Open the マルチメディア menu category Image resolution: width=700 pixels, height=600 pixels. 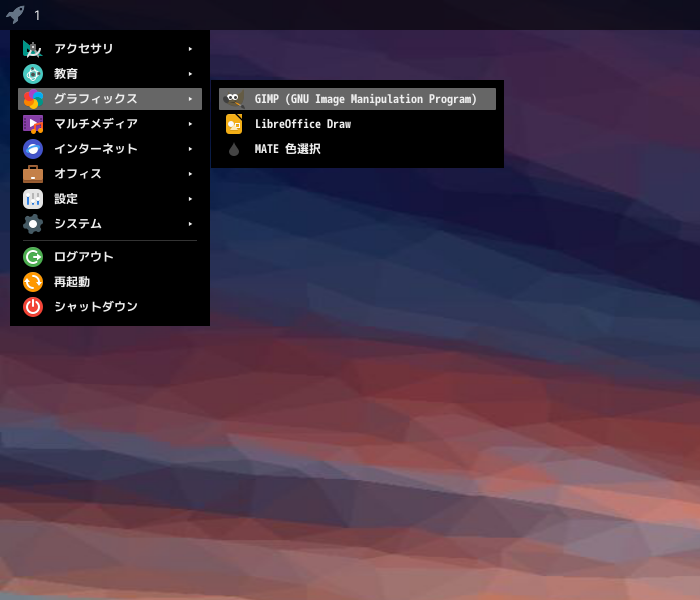(x=110, y=124)
